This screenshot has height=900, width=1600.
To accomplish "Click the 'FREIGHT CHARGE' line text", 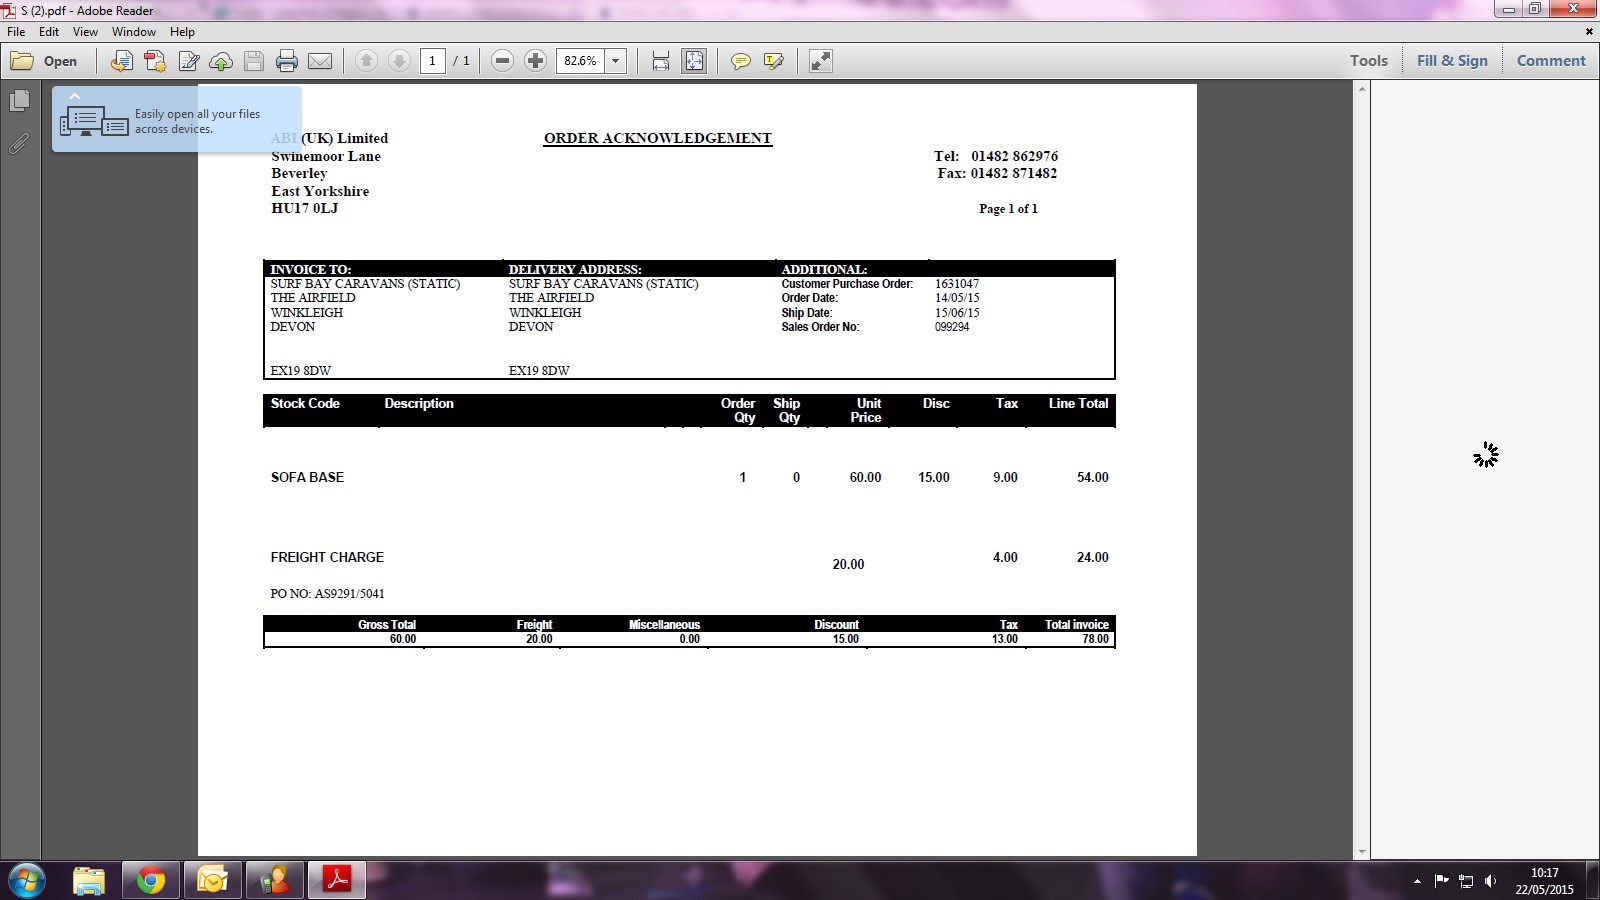I will (x=327, y=557).
